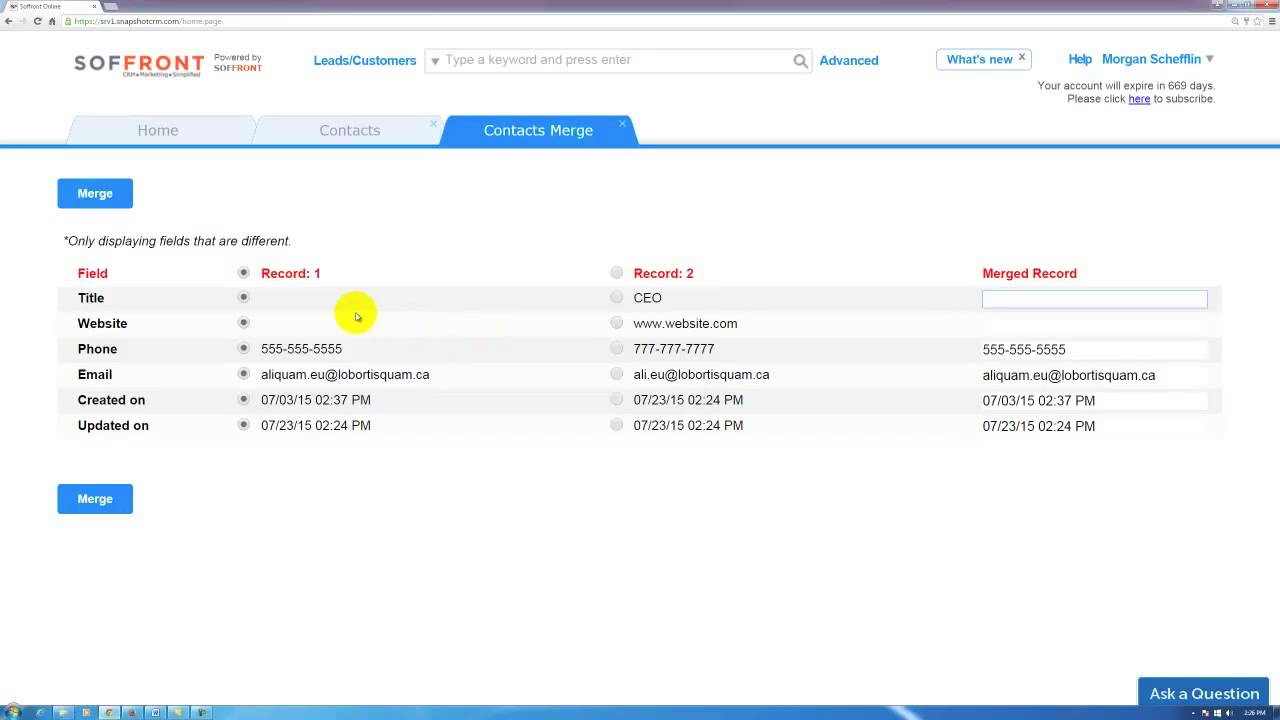Viewport: 1280px width, 720px height.
Task: Select Record 1 Created on radio
Action: [243, 399]
